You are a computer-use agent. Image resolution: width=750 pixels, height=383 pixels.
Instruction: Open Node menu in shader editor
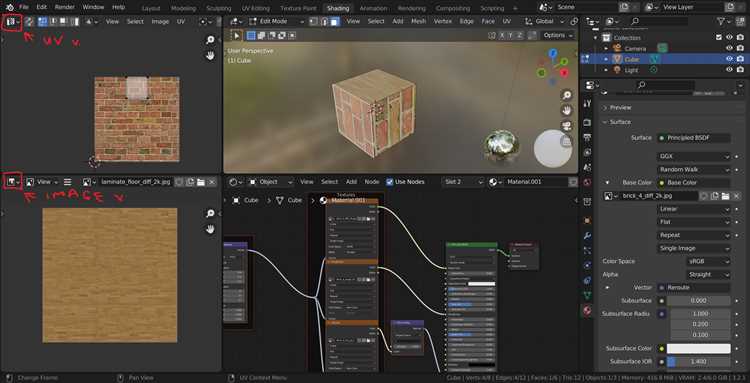(372, 182)
